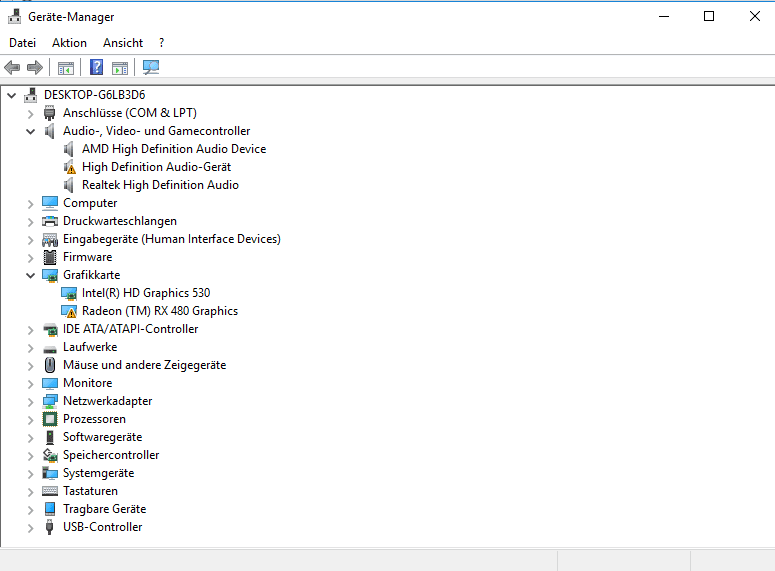Click the keyboard icon beside Tastaturen
775x571 pixels.
(50, 491)
